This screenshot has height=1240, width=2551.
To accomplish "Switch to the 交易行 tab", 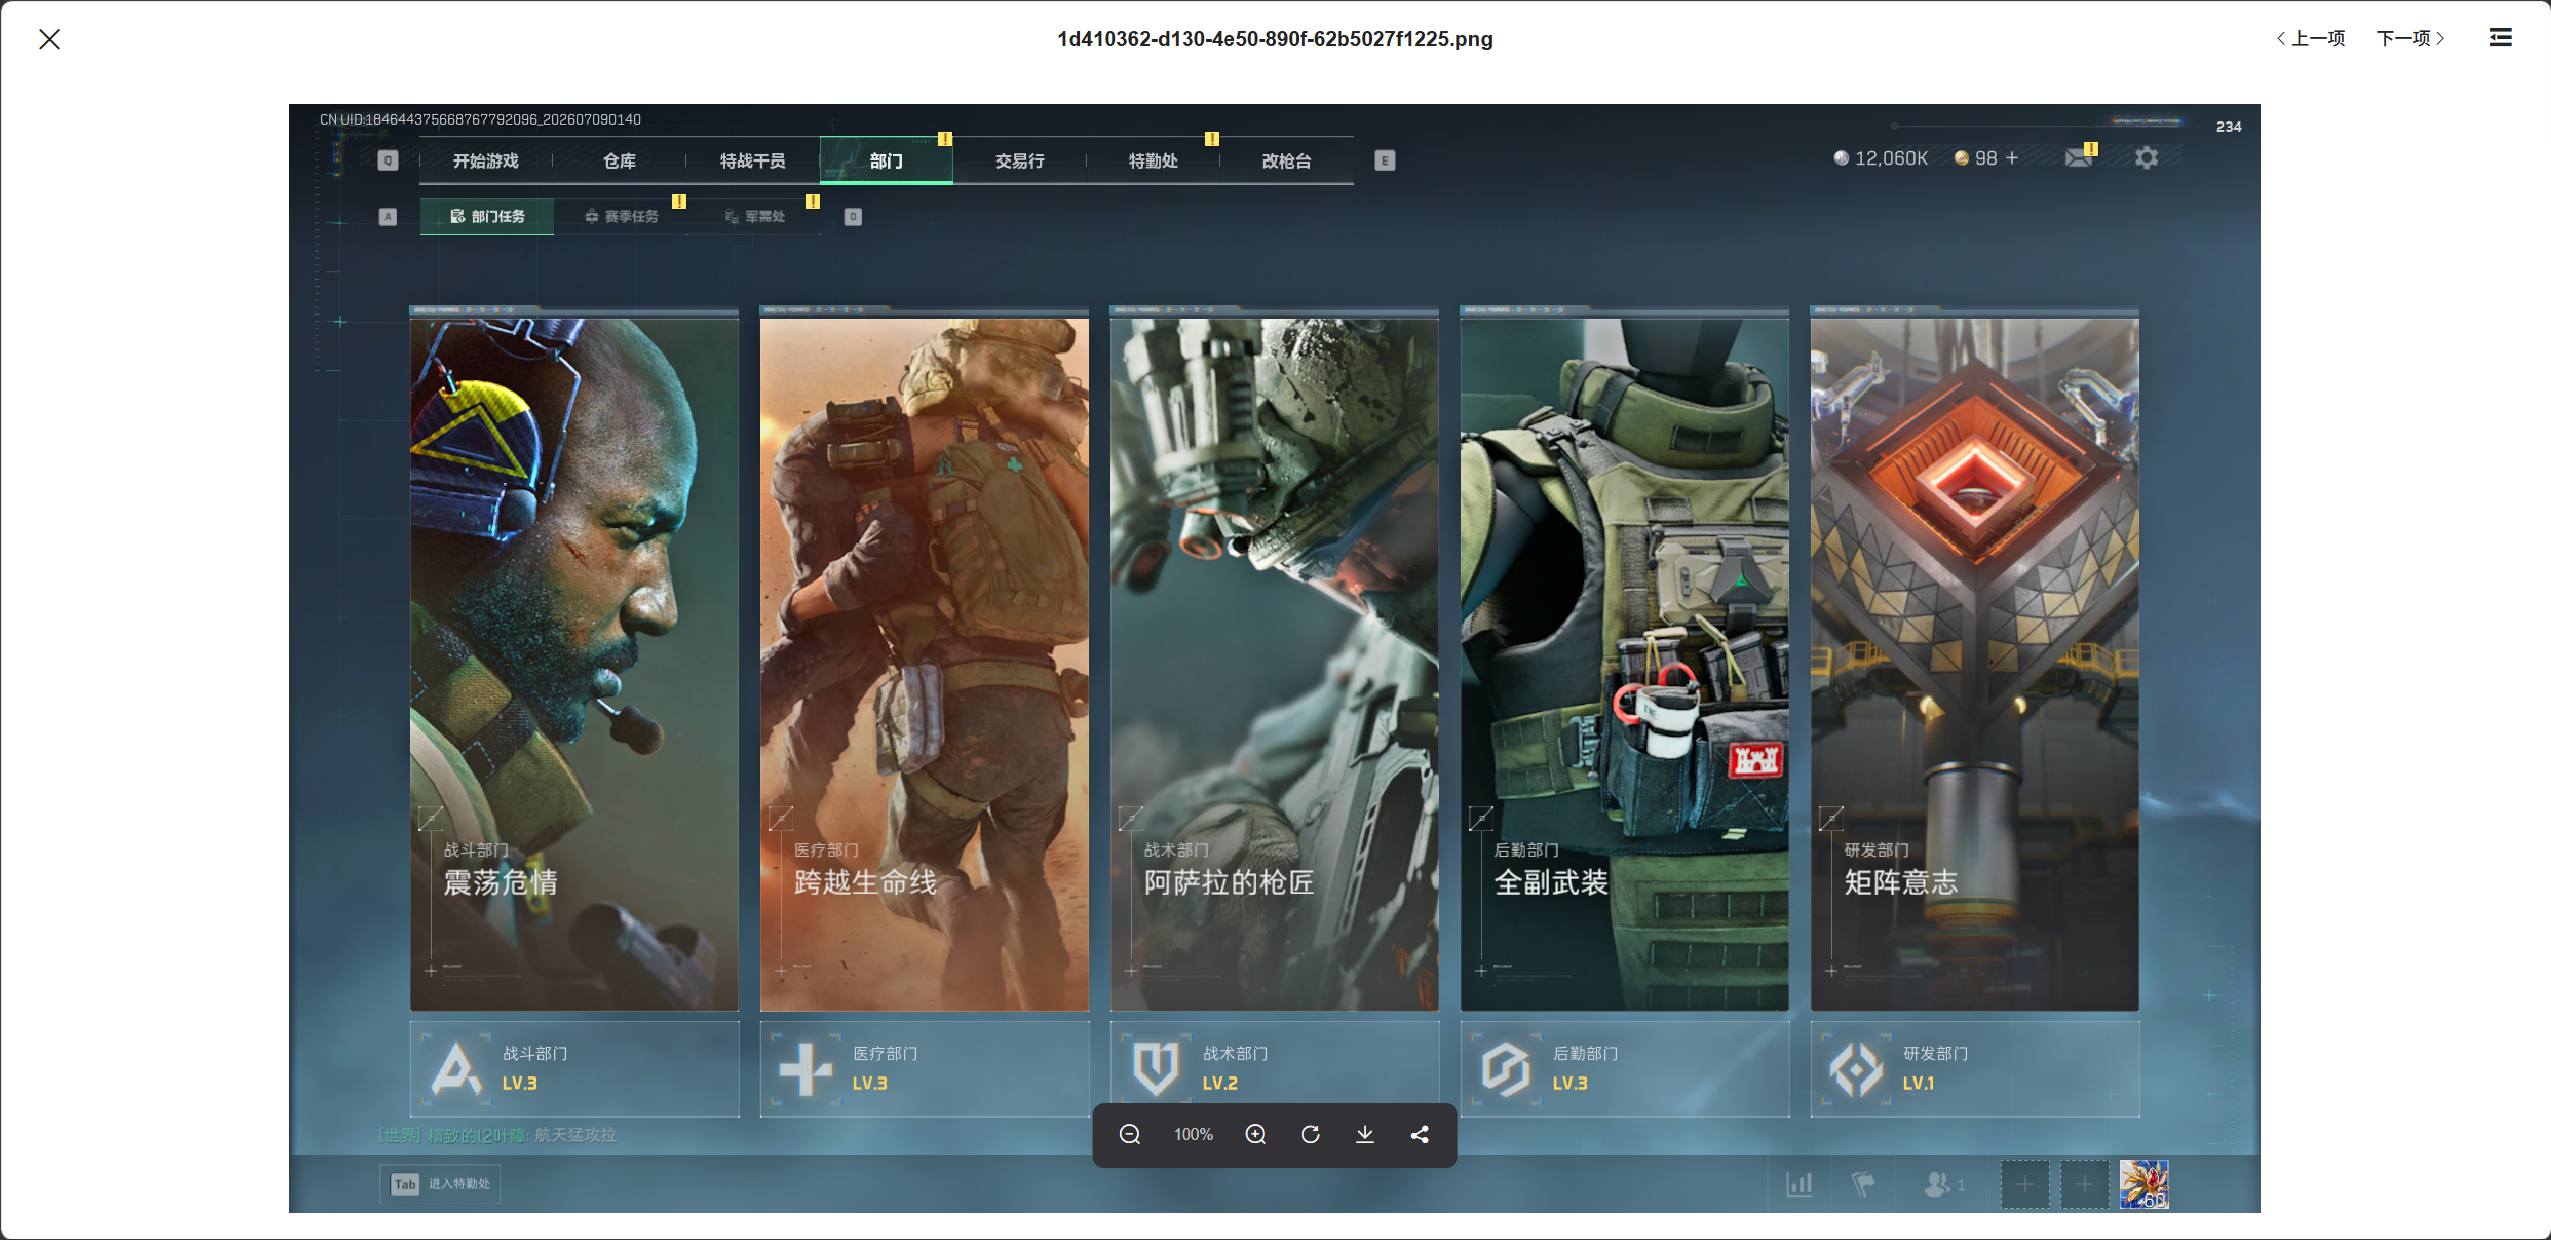I will point(1020,161).
